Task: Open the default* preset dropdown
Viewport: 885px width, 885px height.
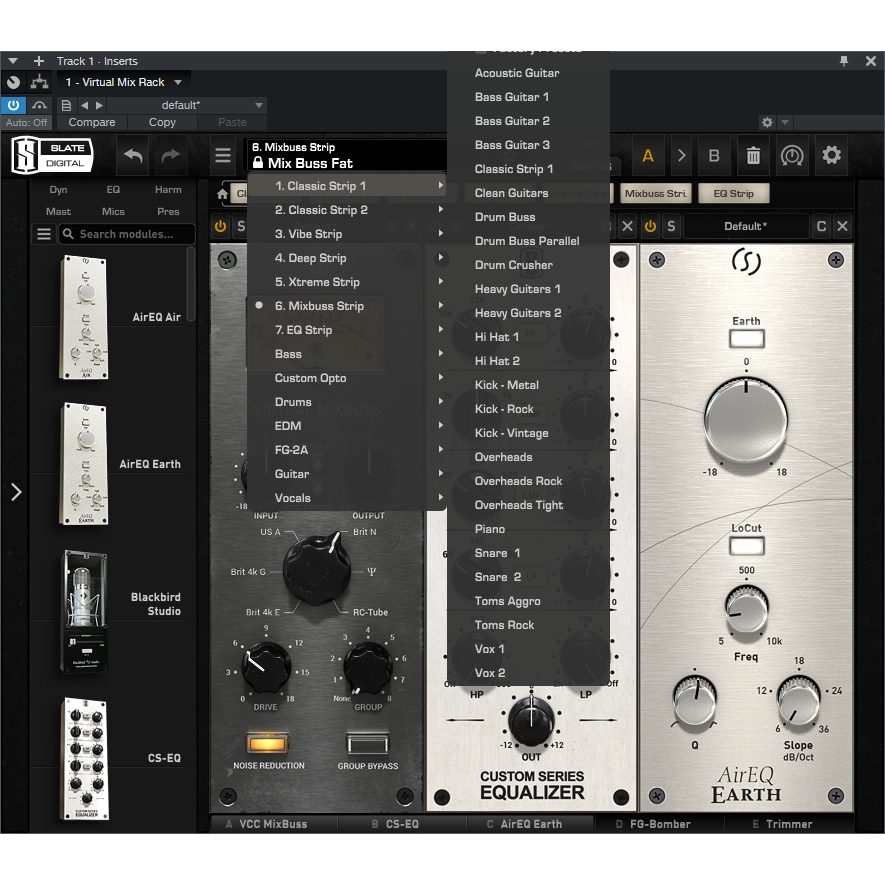Action: [259, 105]
